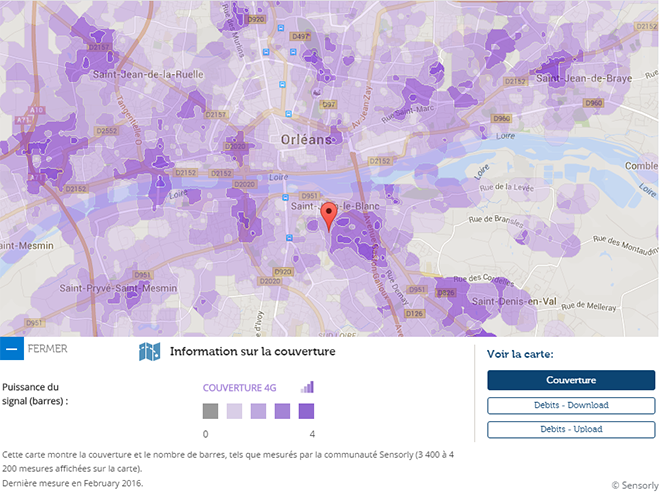Click the Voir la carte: heading
The image size is (660, 501).
[x=520, y=354]
